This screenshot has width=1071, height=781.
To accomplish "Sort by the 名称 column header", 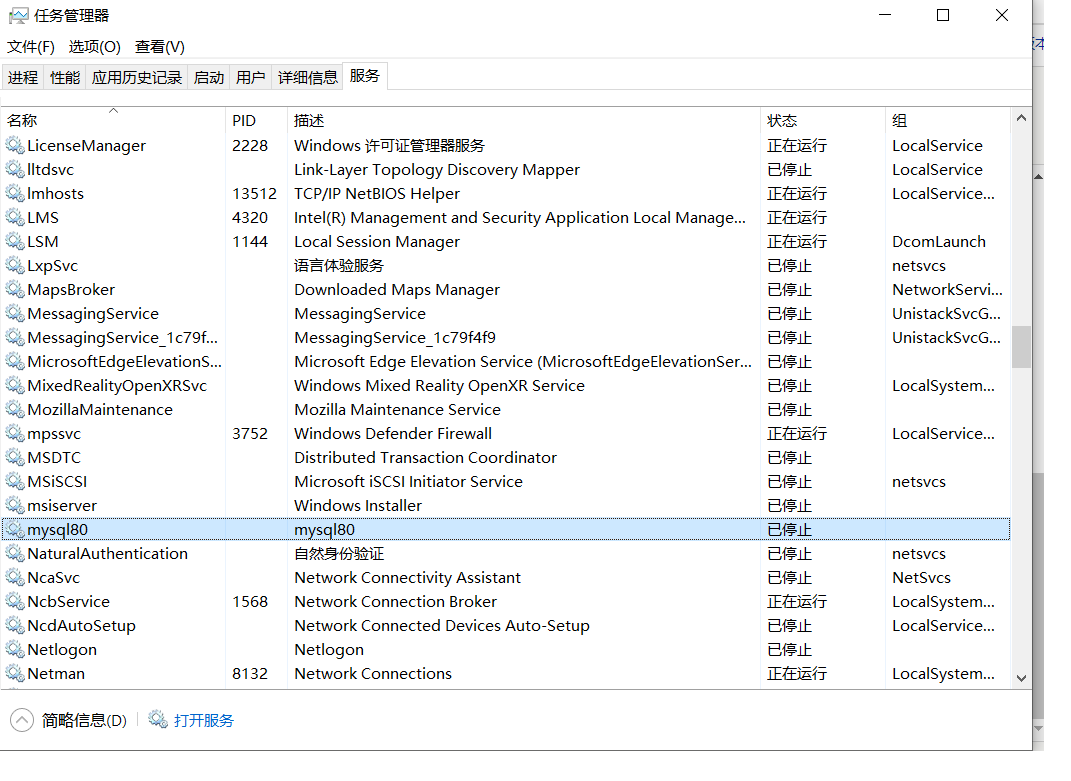I will (x=113, y=120).
